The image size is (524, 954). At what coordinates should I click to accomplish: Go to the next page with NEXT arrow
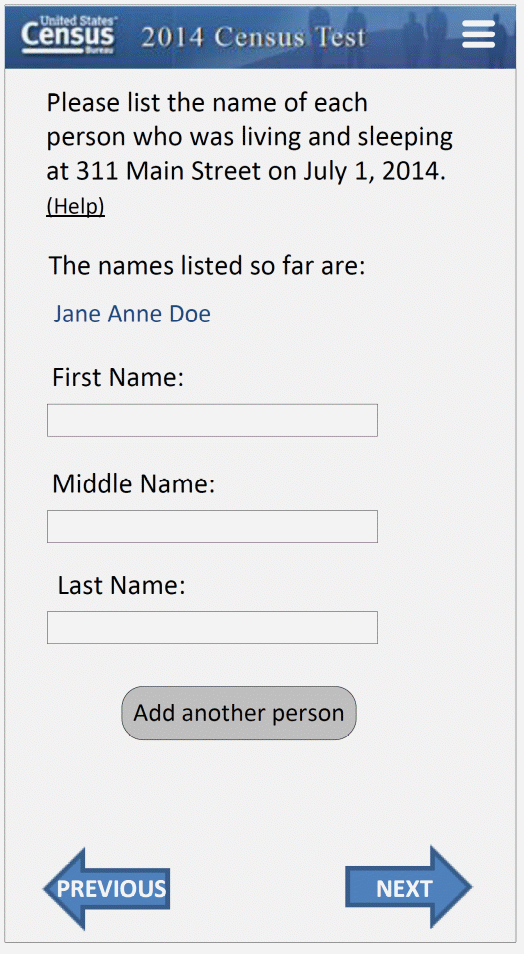[408, 887]
